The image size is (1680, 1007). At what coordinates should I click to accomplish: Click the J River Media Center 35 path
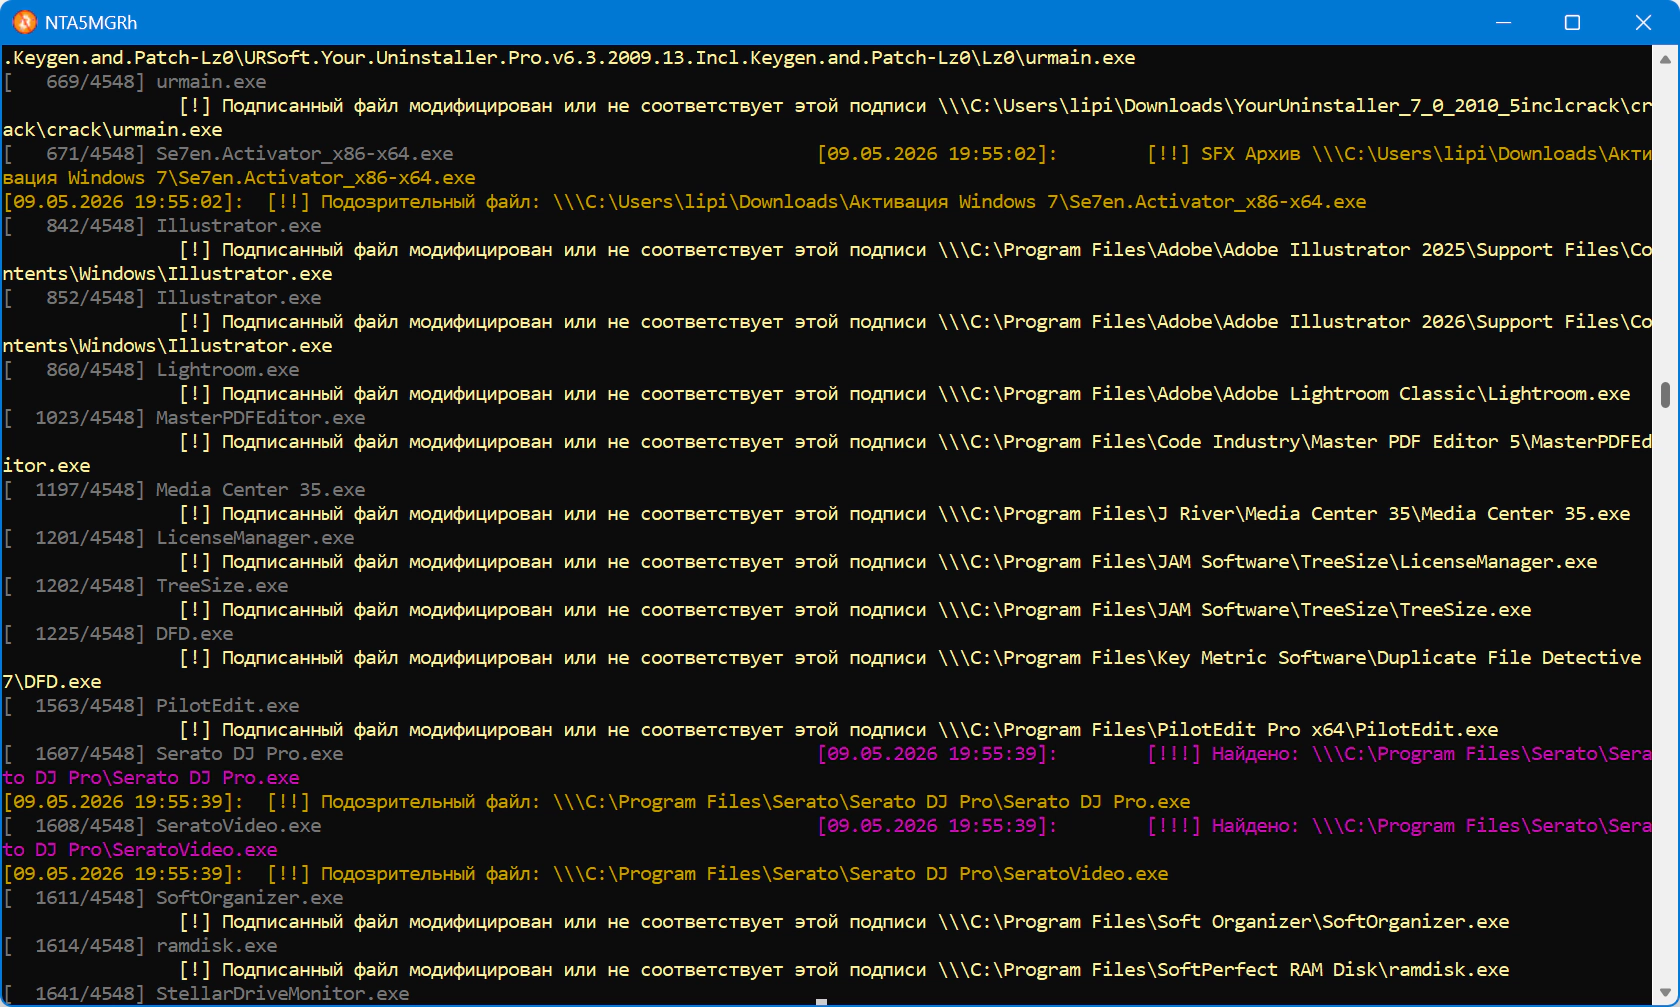(x=1284, y=514)
